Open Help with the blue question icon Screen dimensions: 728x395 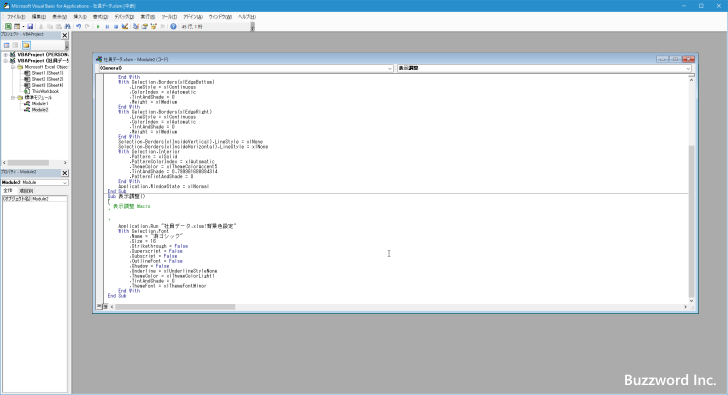173,26
